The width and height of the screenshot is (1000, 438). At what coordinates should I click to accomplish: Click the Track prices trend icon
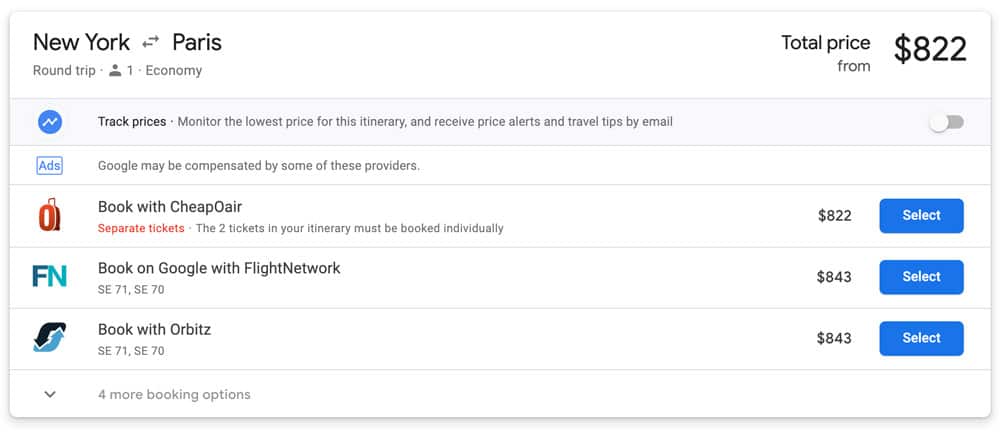[50, 122]
